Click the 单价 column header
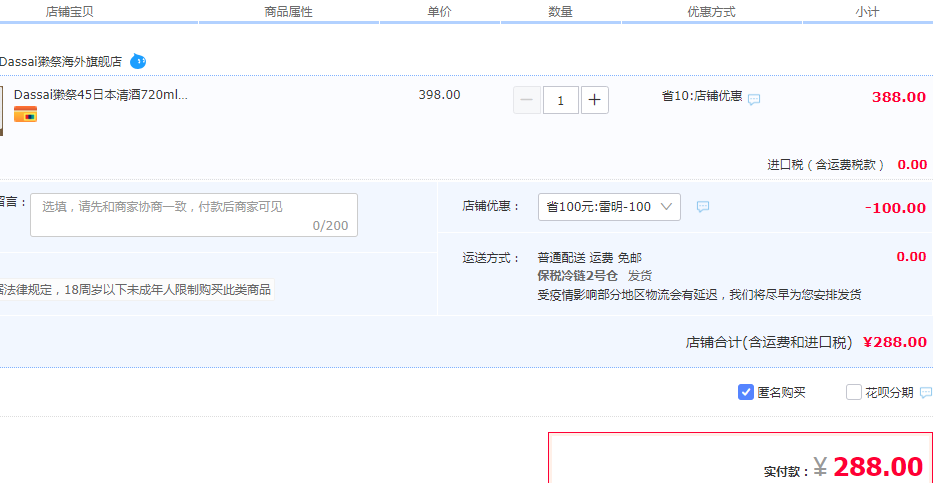 [439, 11]
